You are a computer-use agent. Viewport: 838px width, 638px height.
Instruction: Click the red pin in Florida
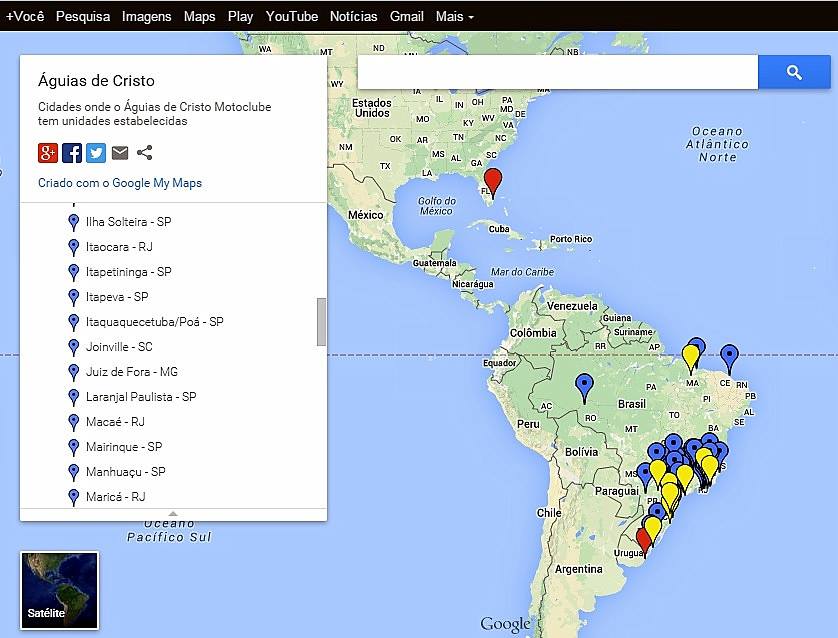(x=493, y=182)
